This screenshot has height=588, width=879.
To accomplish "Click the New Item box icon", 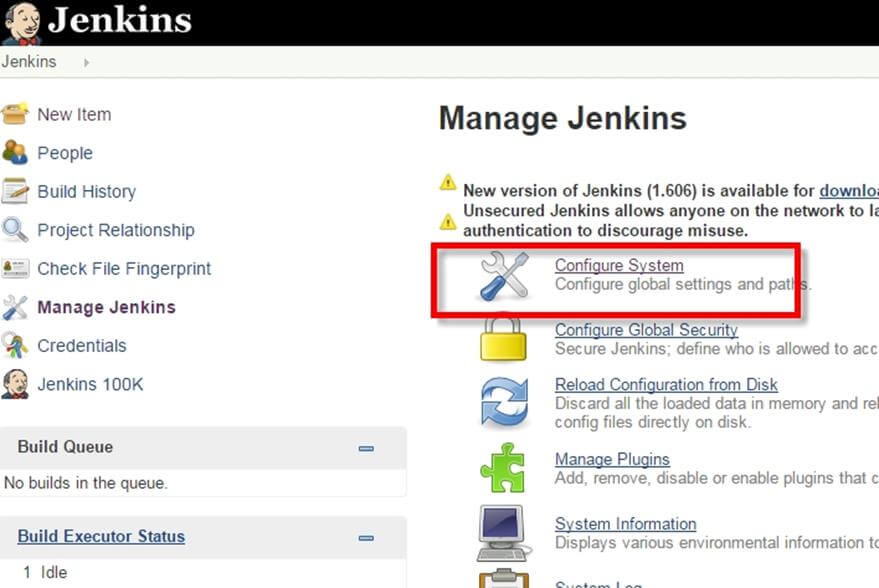I will tap(15, 114).
